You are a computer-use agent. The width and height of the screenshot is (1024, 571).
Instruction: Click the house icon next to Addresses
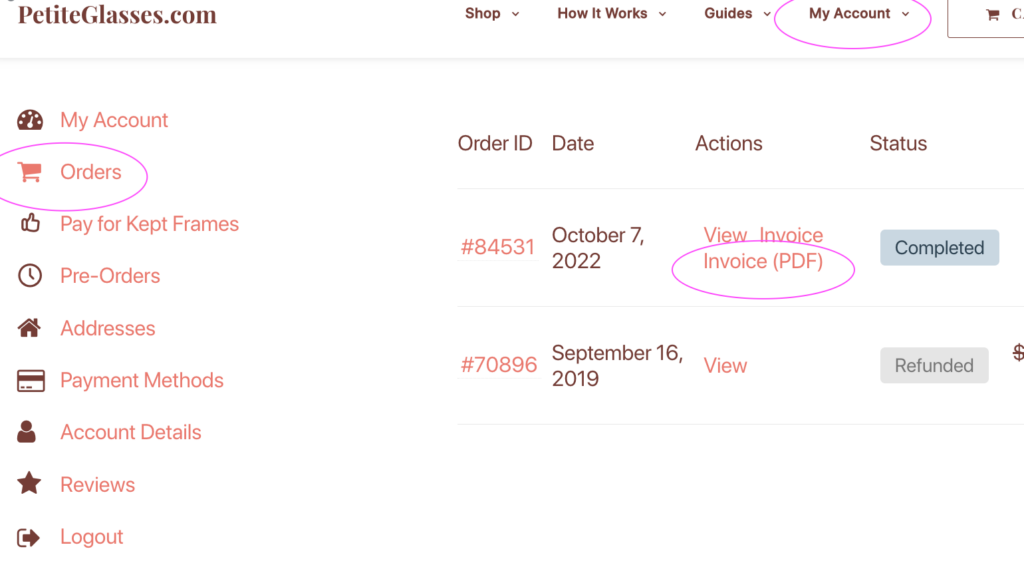coord(29,327)
